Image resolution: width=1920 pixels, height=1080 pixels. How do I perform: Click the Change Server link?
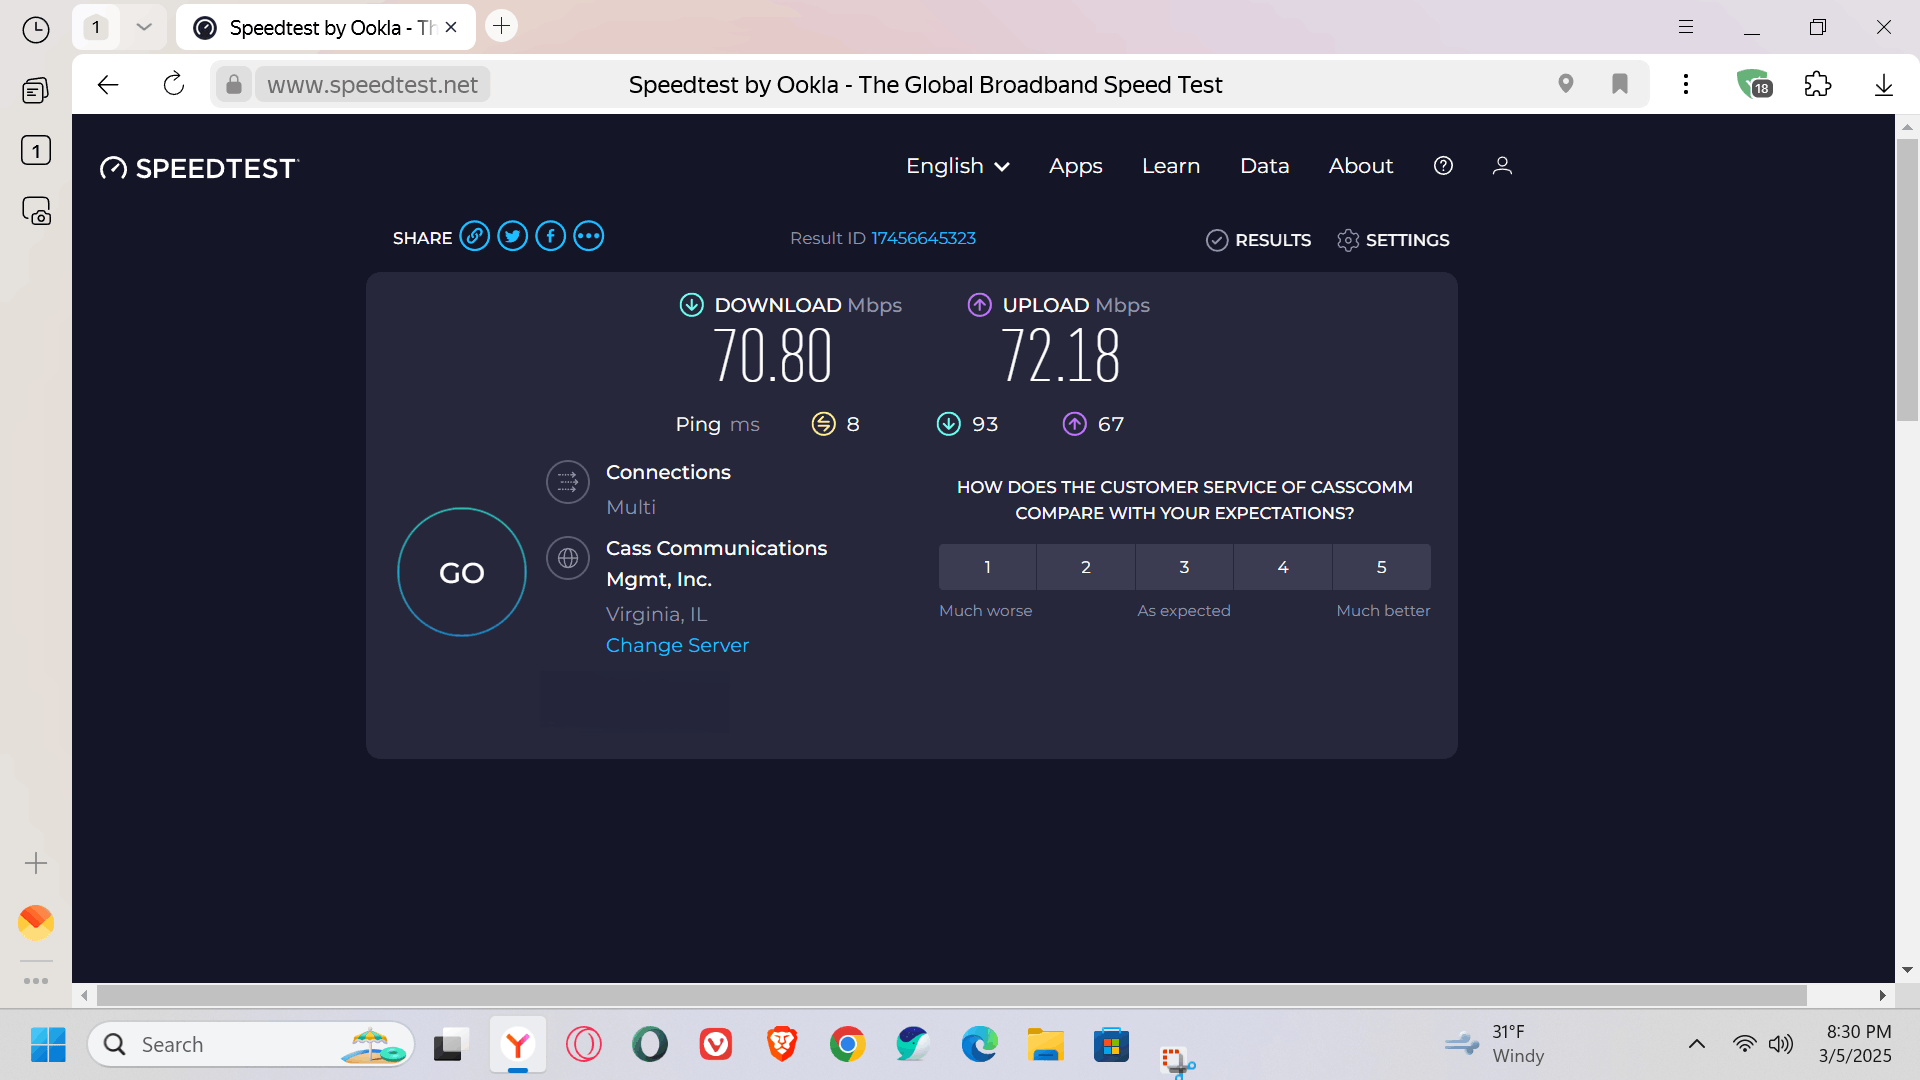click(677, 645)
